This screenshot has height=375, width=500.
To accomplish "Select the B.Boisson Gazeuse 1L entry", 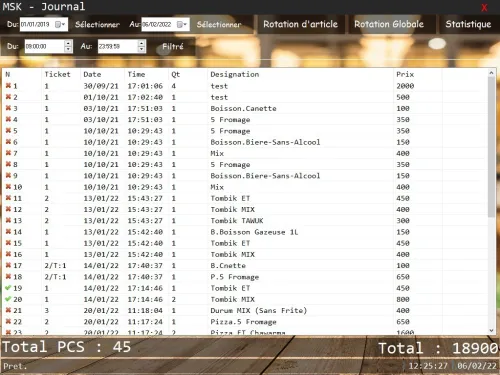I will click(x=254, y=232).
